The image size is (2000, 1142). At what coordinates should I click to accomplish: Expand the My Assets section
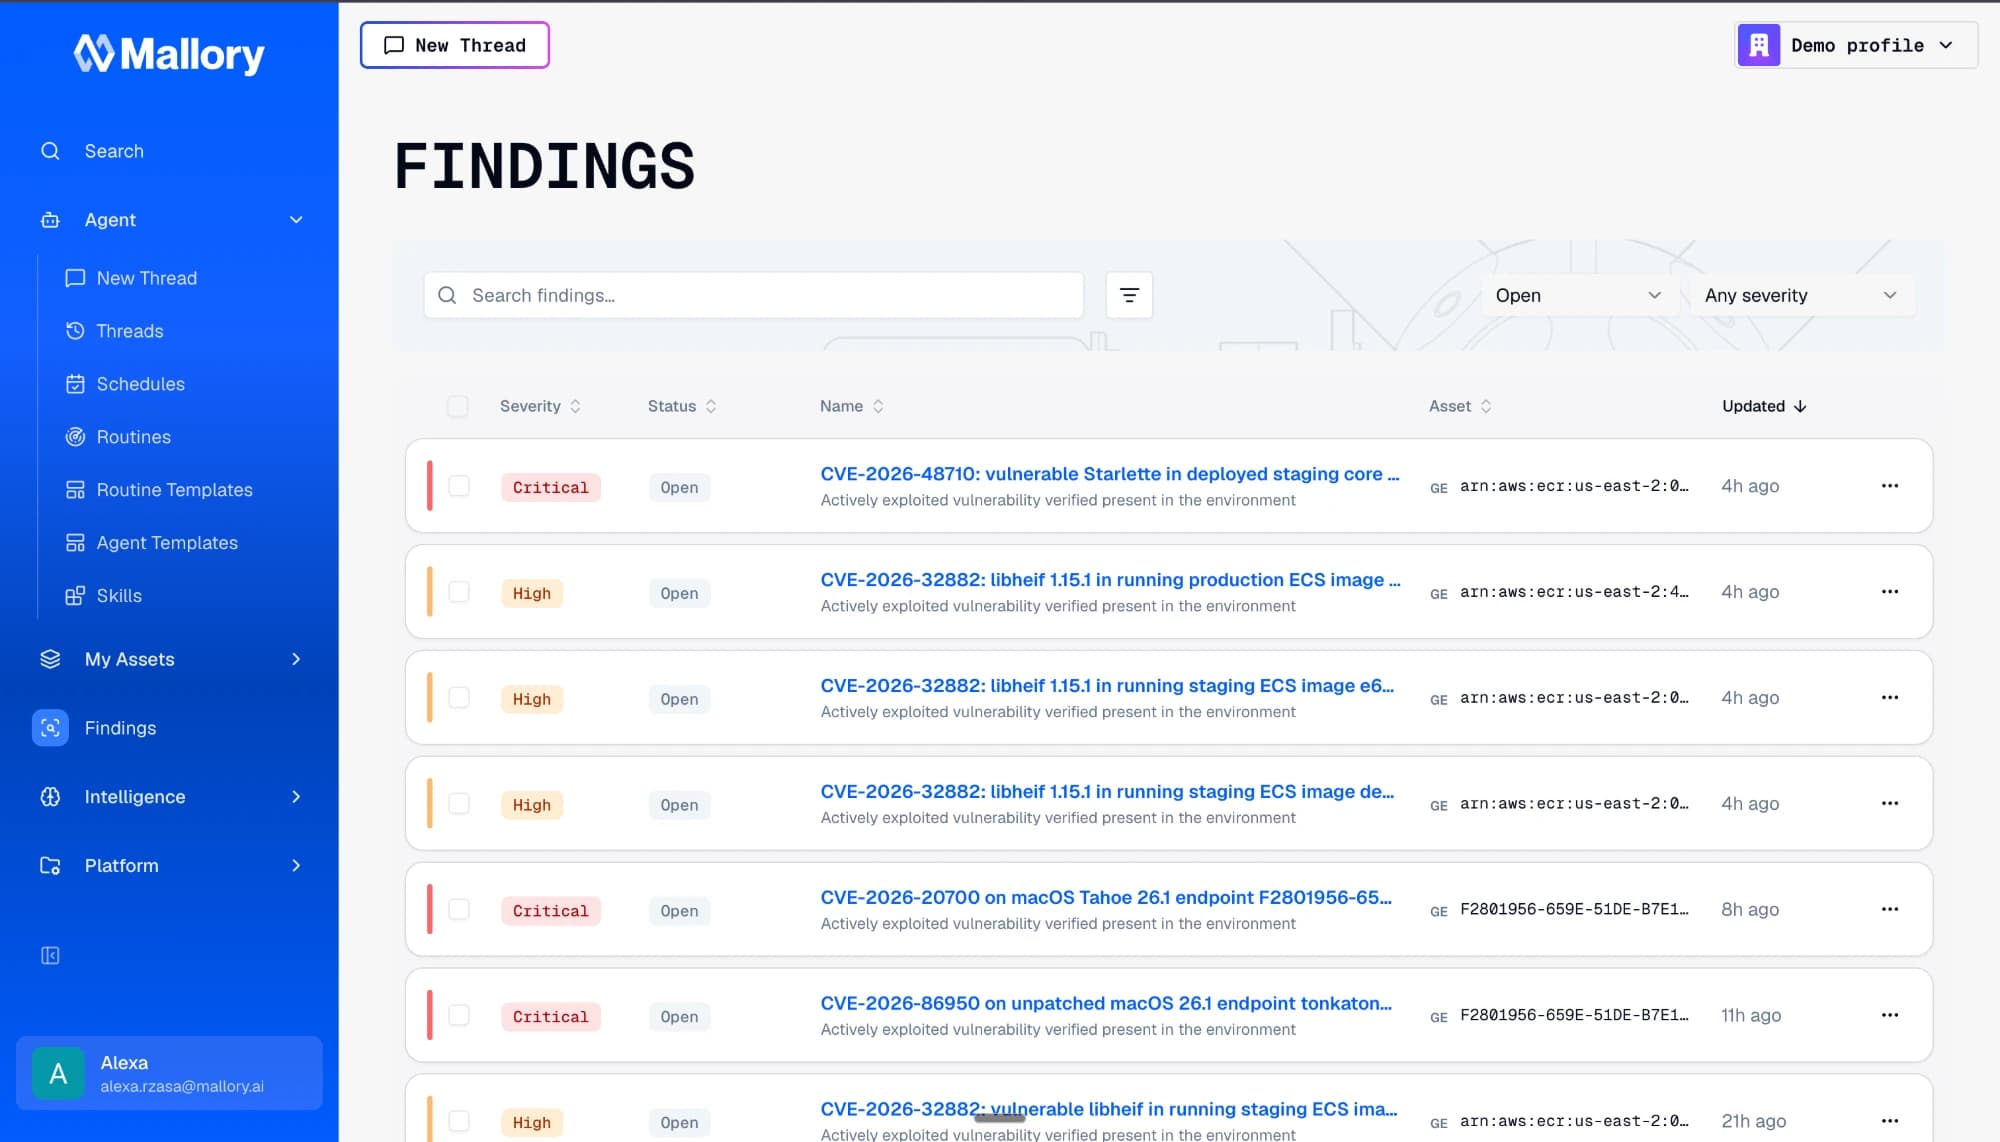point(169,659)
